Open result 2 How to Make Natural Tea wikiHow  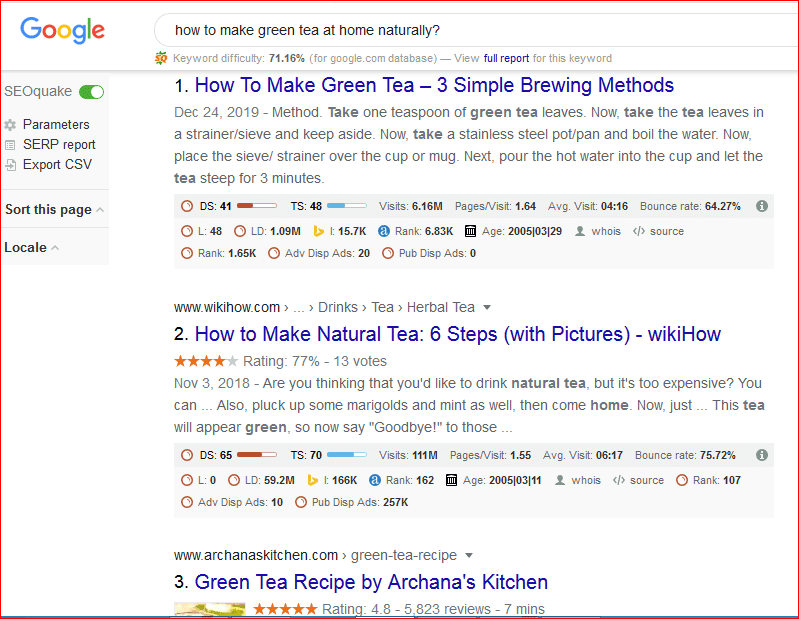[x=458, y=334]
